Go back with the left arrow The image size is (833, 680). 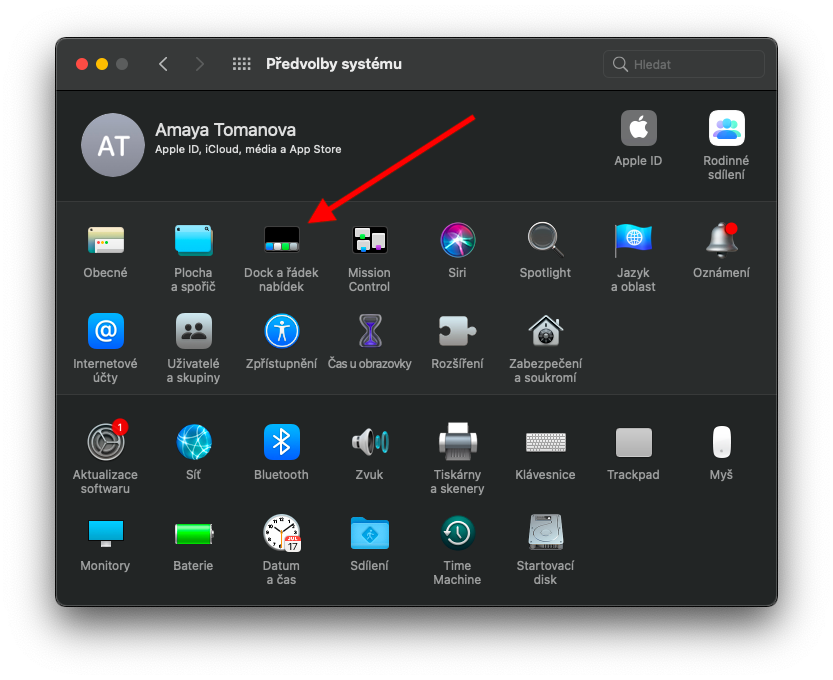pos(163,64)
